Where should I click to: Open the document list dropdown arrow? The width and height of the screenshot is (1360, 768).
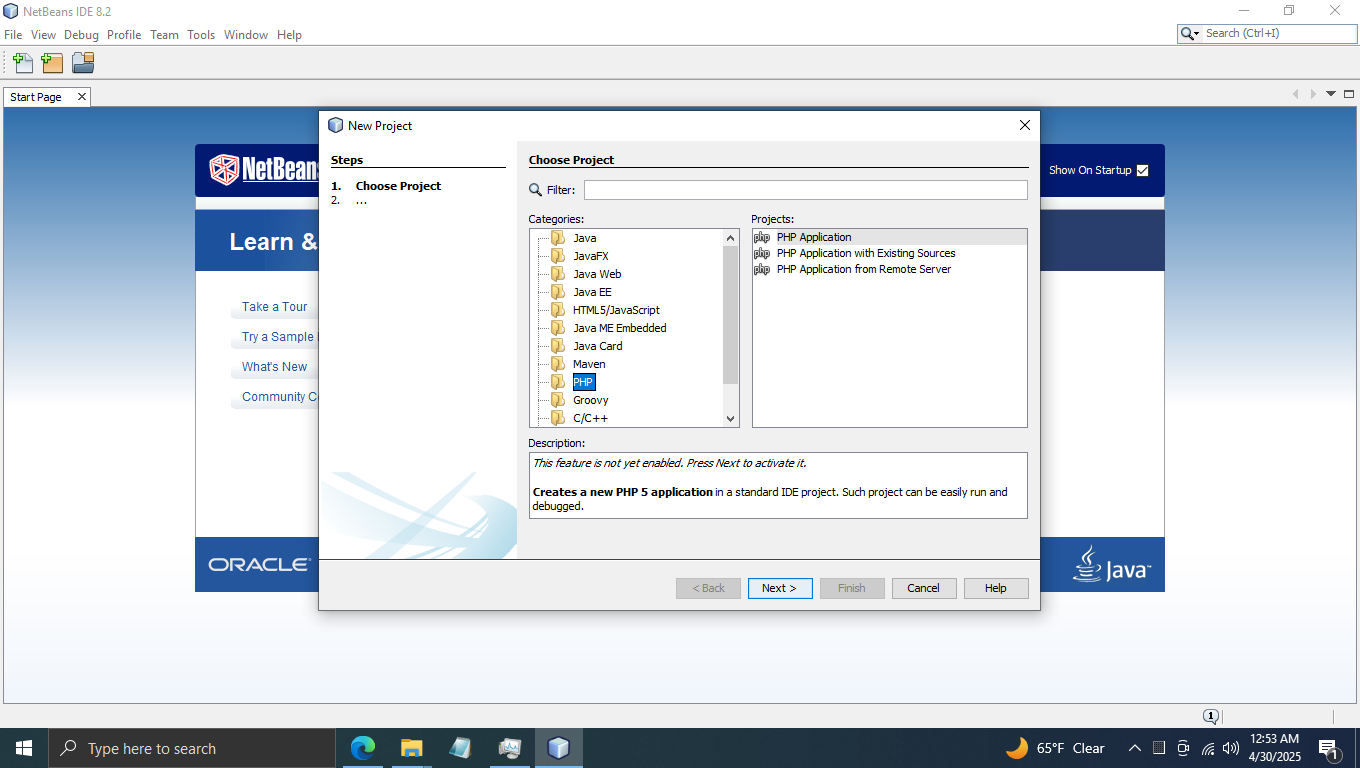tap(1331, 94)
